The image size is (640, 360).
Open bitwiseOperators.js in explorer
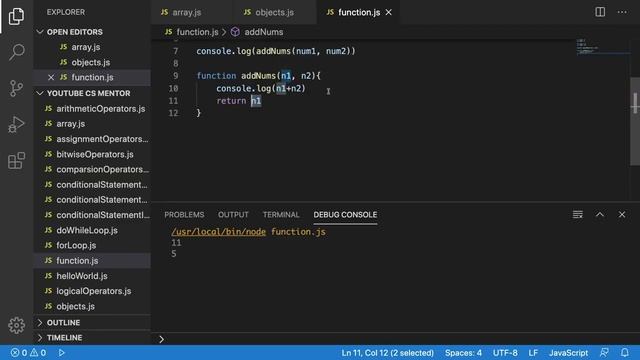[x=92, y=154]
